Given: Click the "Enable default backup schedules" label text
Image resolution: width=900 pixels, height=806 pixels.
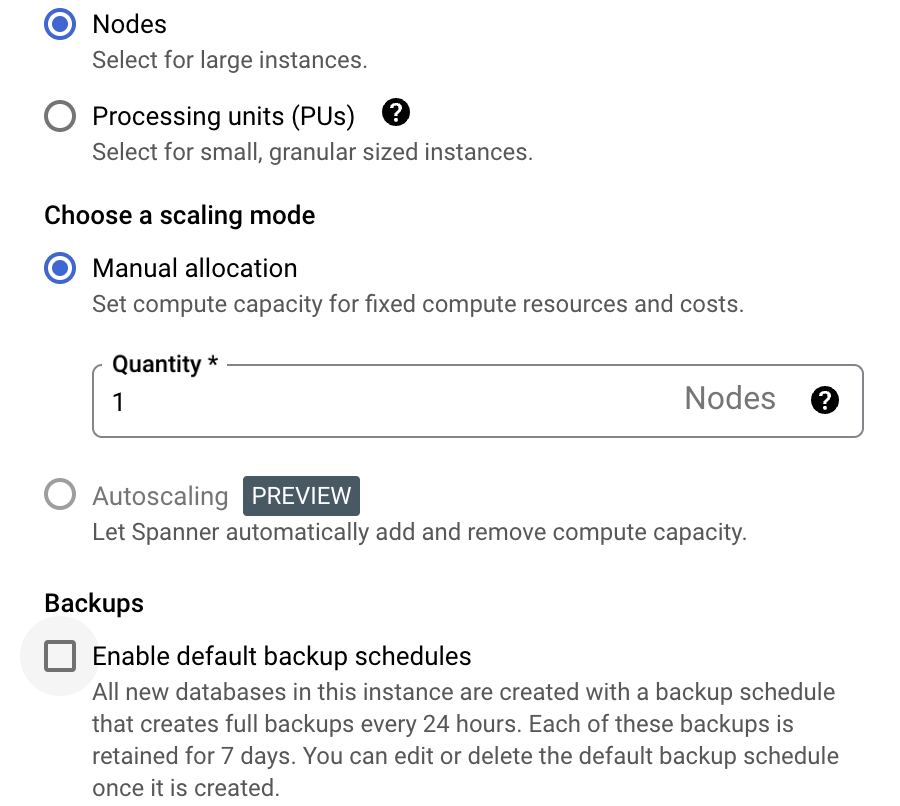Looking at the screenshot, I should [281, 656].
